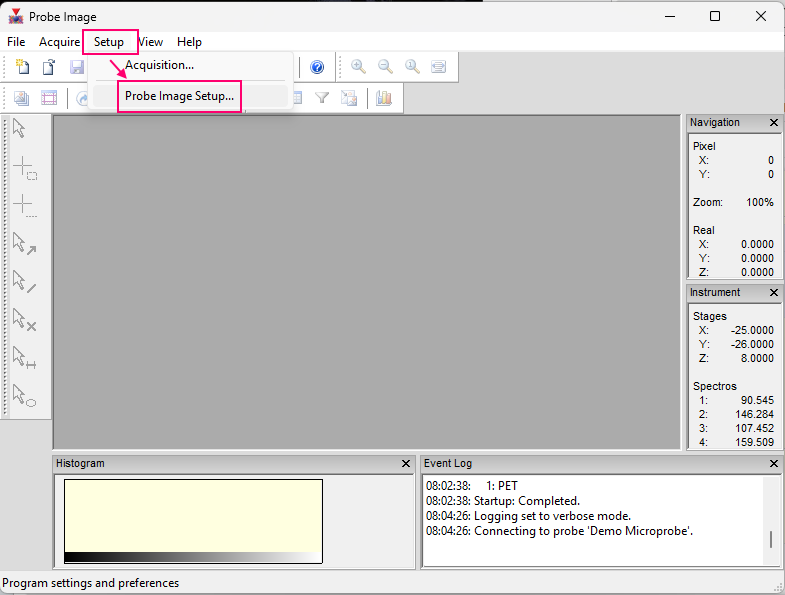
Task: Close the Navigation panel
Action: coord(774,123)
